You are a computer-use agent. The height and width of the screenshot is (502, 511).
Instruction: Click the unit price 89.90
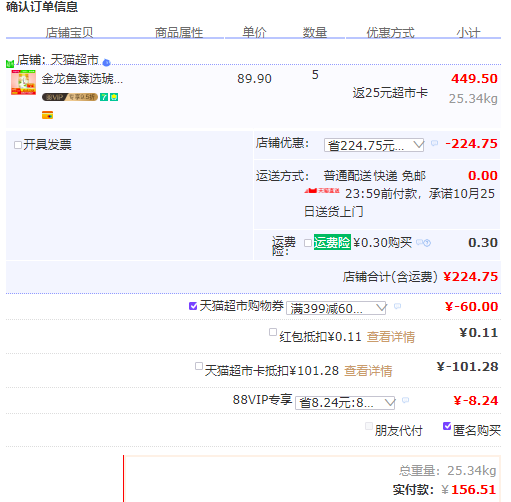click(x=254, y=79)
